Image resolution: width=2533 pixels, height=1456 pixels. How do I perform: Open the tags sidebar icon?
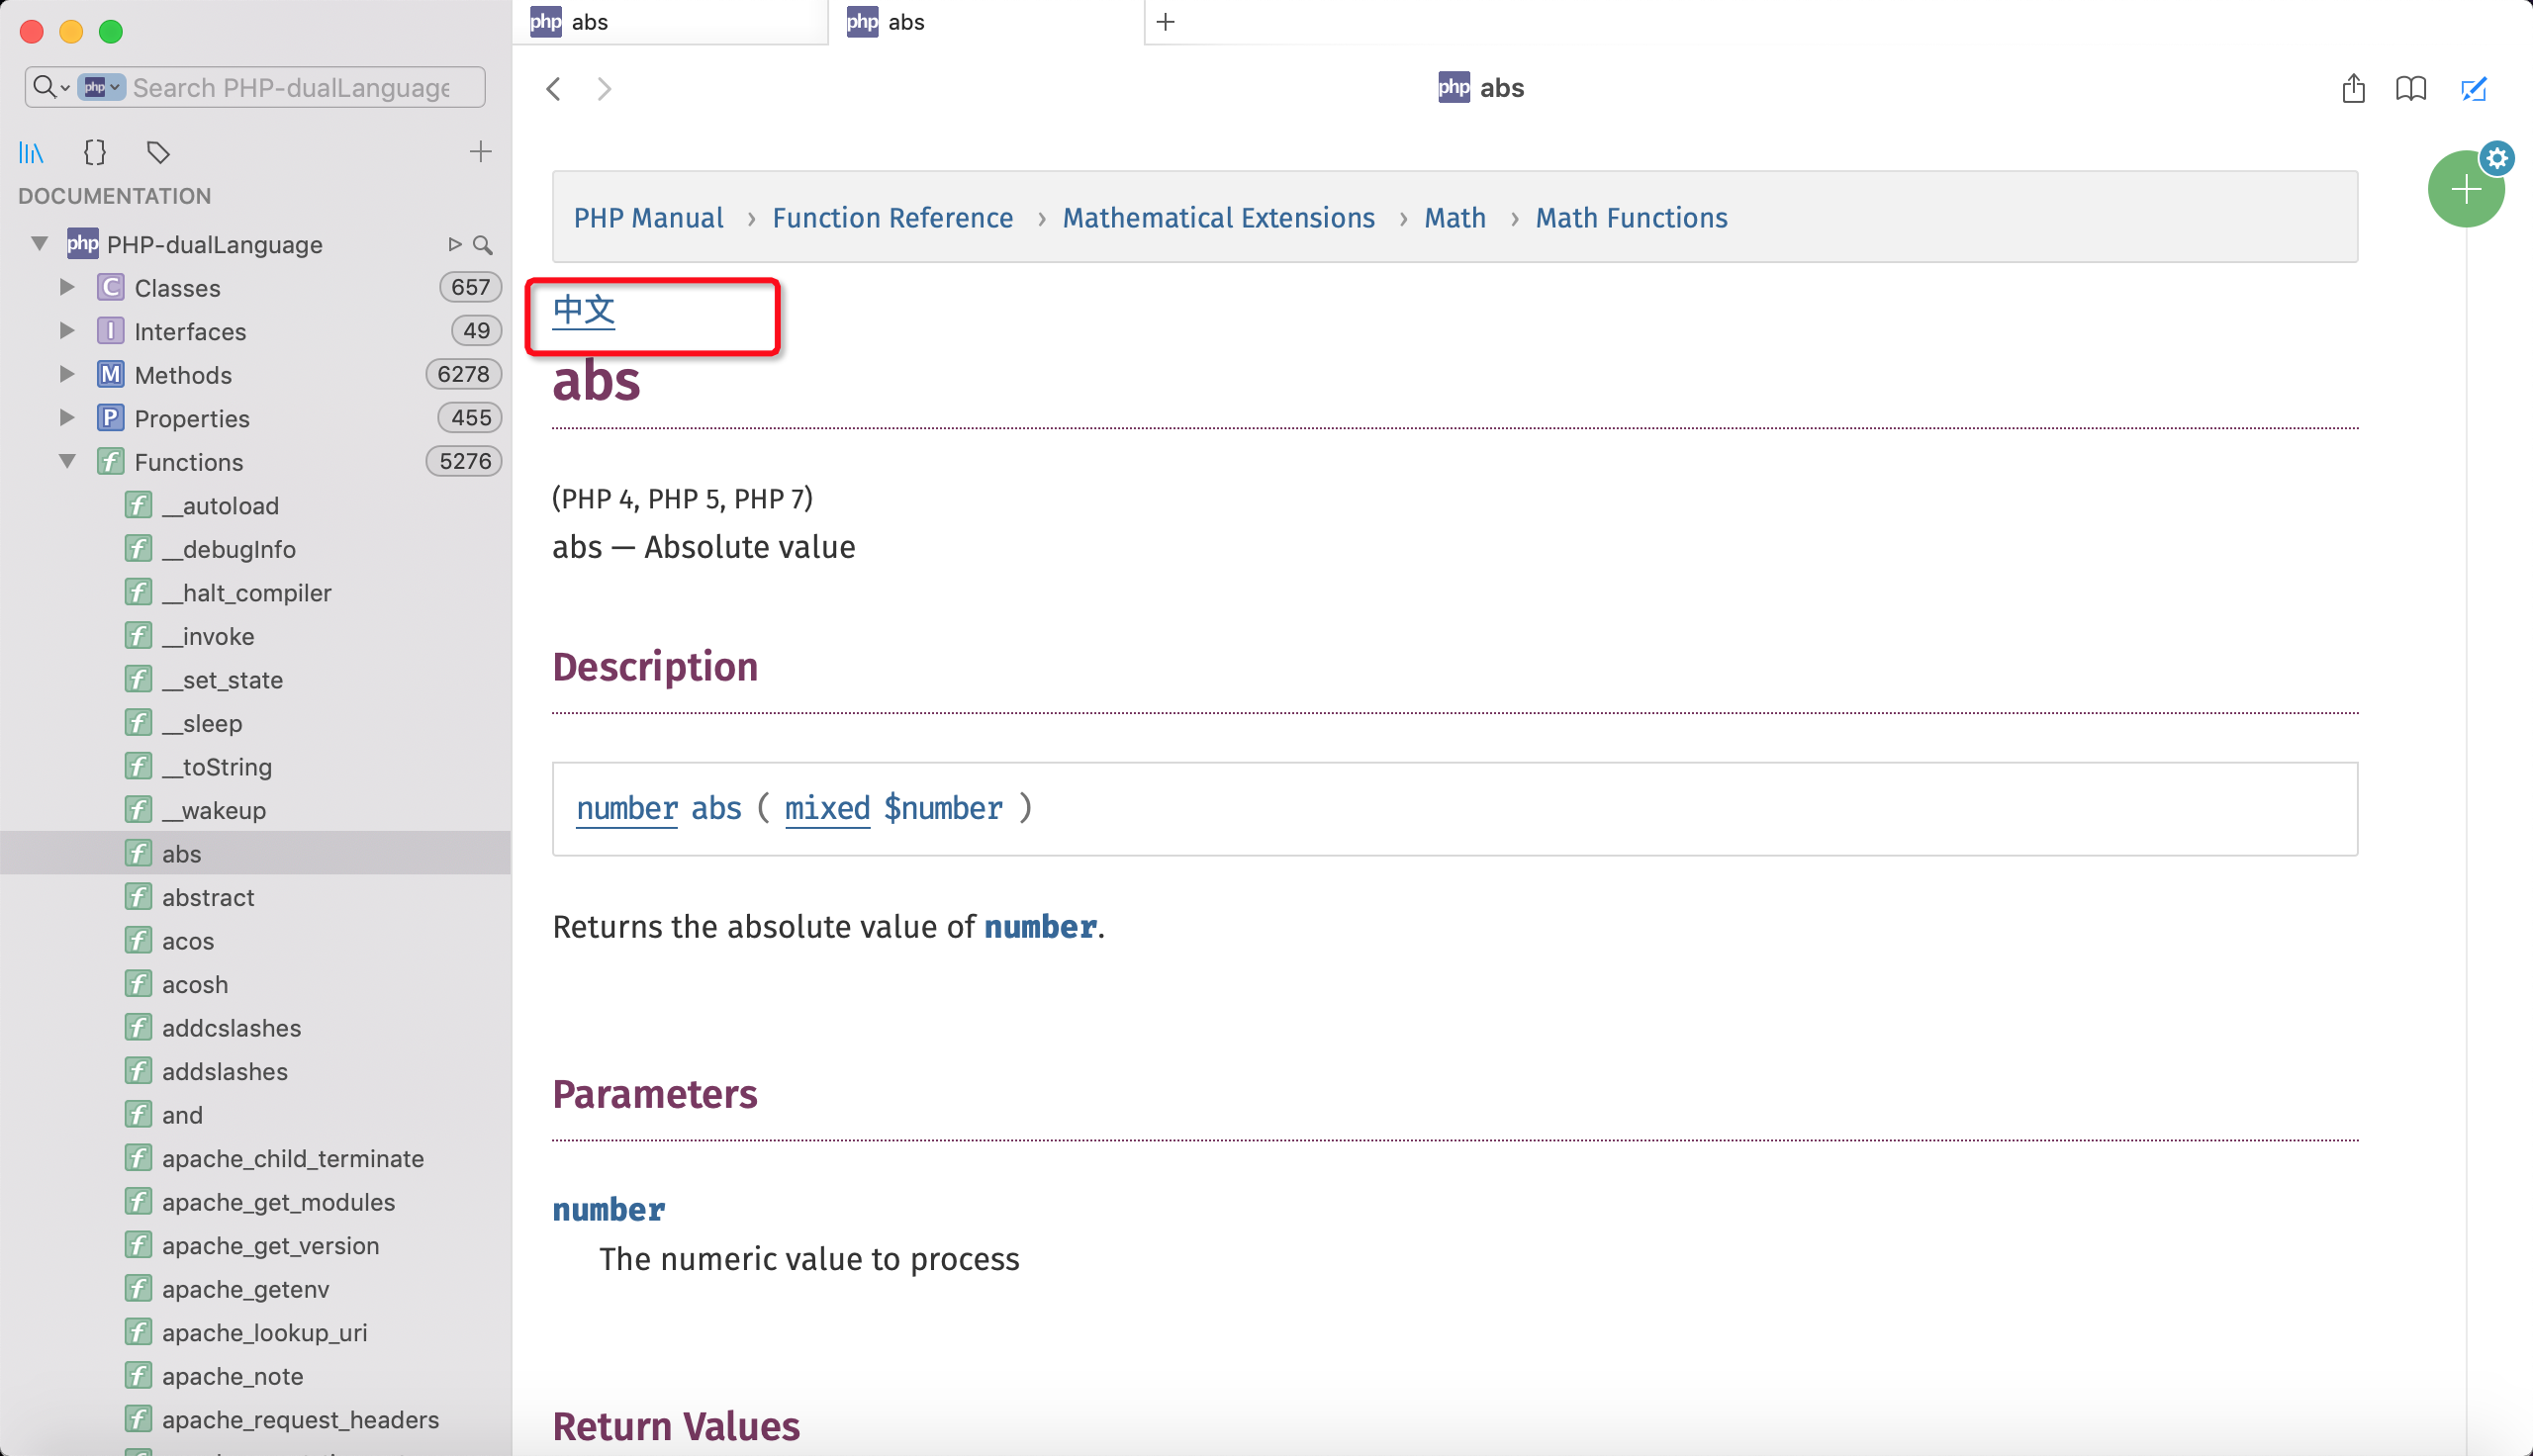point(157,152)
